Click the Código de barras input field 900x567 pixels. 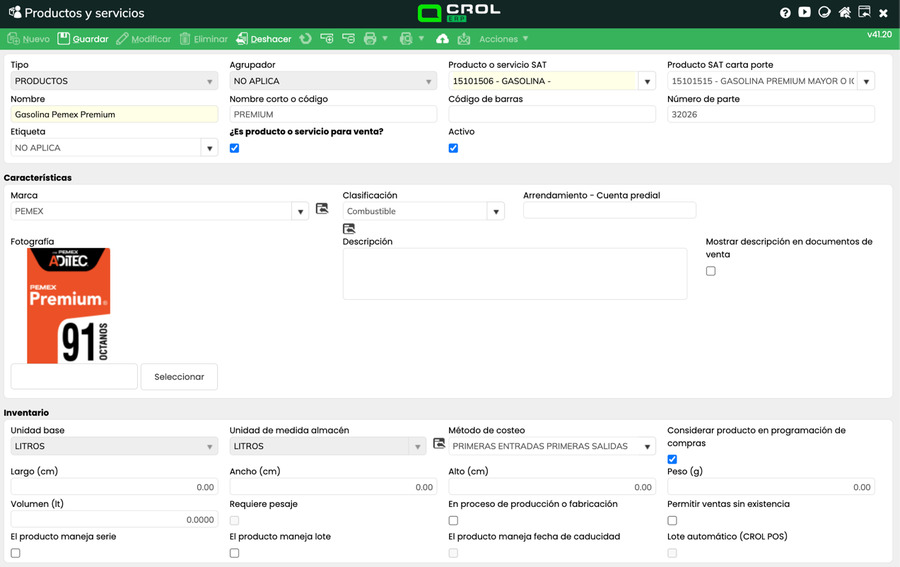click(x=552, y=115)
